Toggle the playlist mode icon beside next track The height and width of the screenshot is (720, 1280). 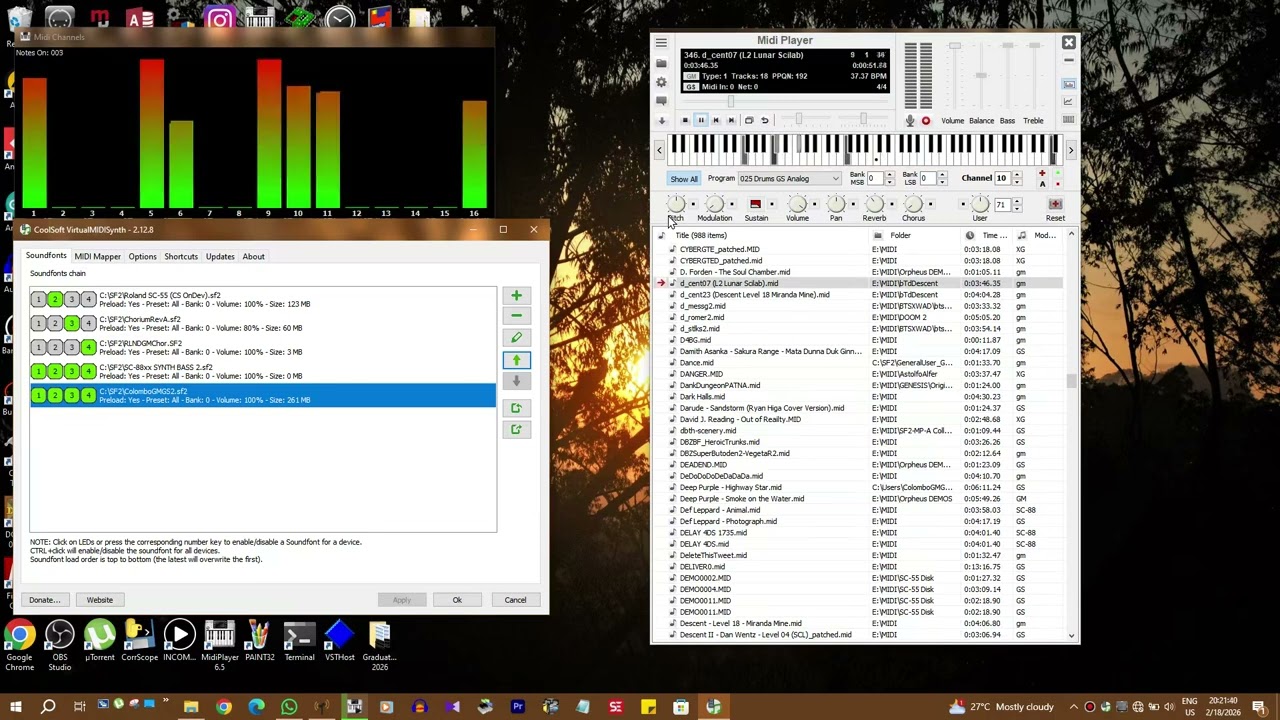[x=749, y=120]
